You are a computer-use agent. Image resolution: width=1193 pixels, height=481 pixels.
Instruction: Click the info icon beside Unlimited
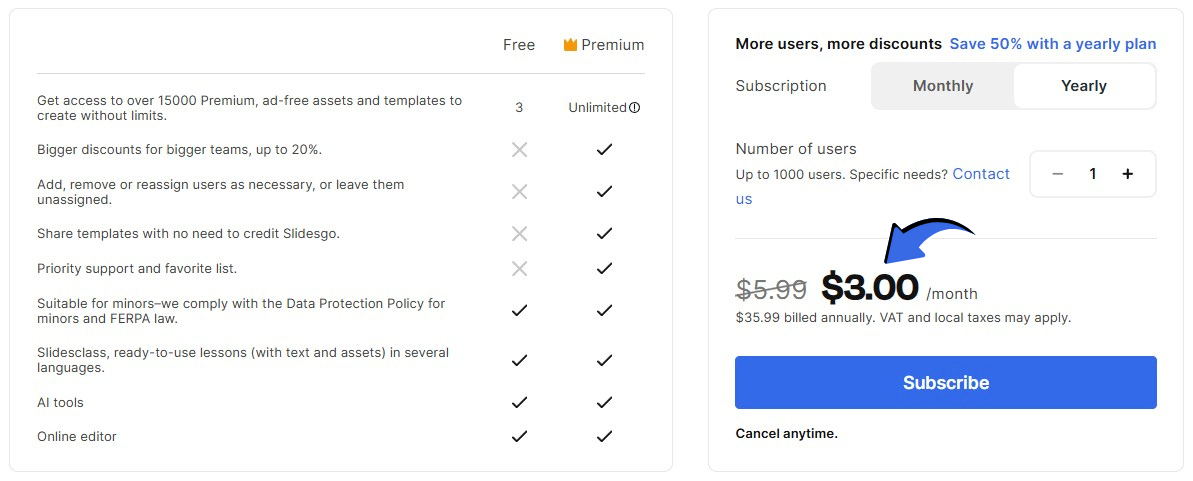coord(635,108)
